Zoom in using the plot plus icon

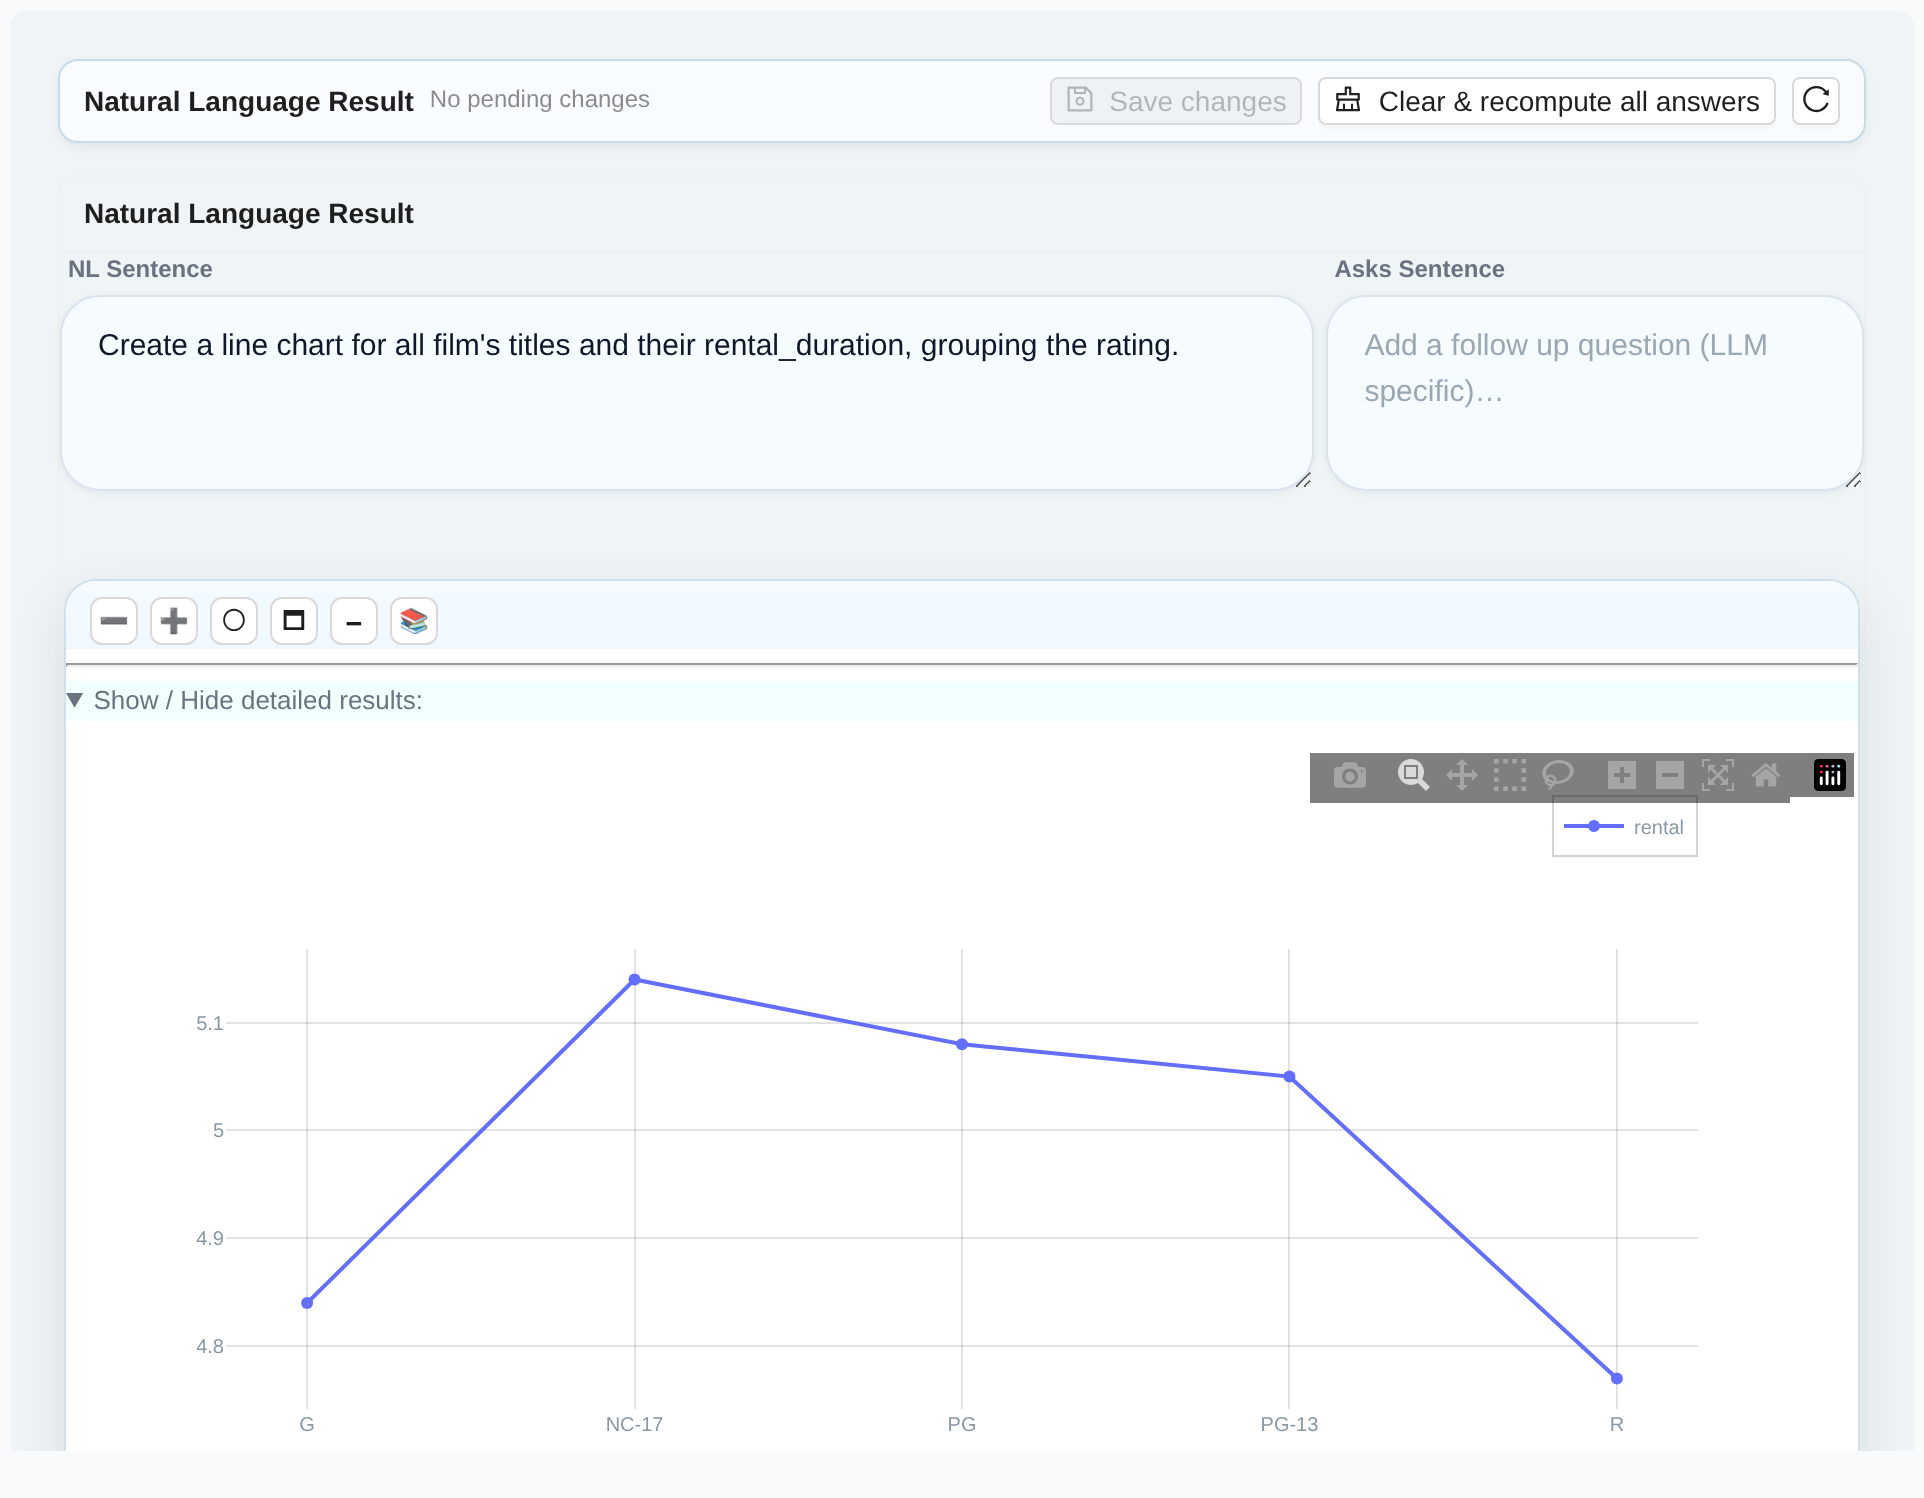coord(1622,775)
